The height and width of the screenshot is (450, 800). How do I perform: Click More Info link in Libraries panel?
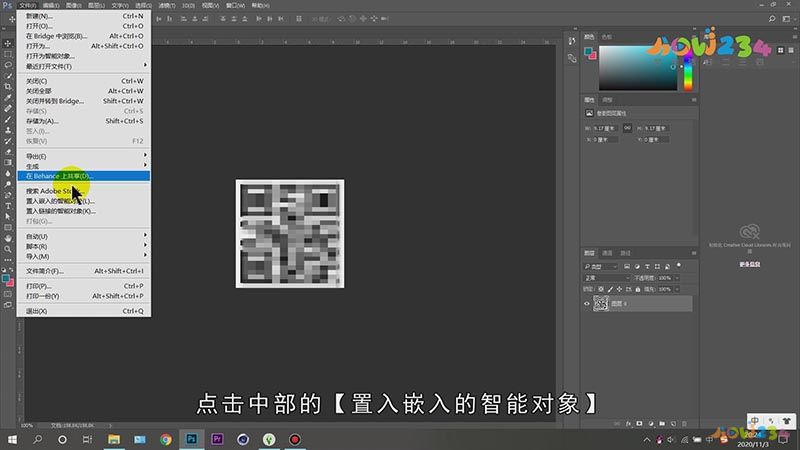[x=749, y=264]
